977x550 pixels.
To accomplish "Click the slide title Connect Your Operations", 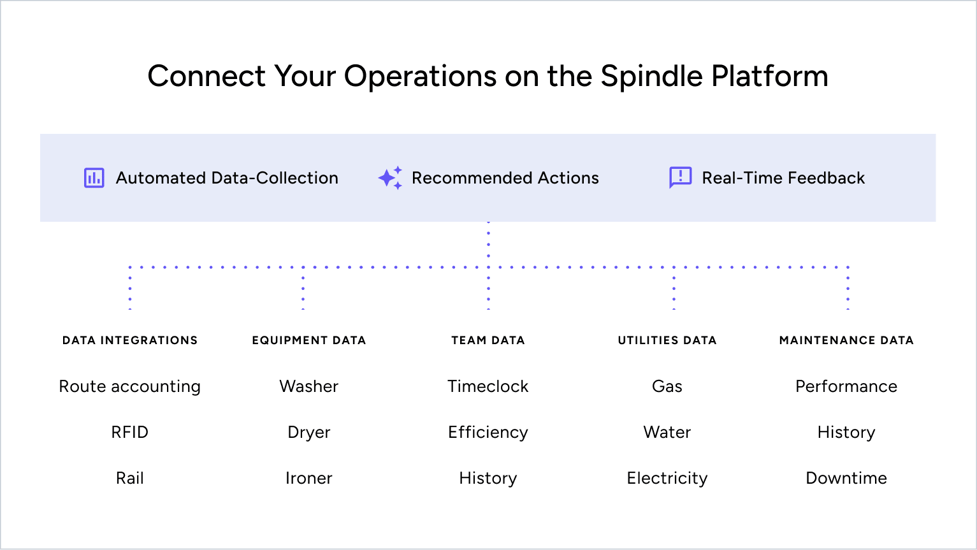I will [488, 76].
